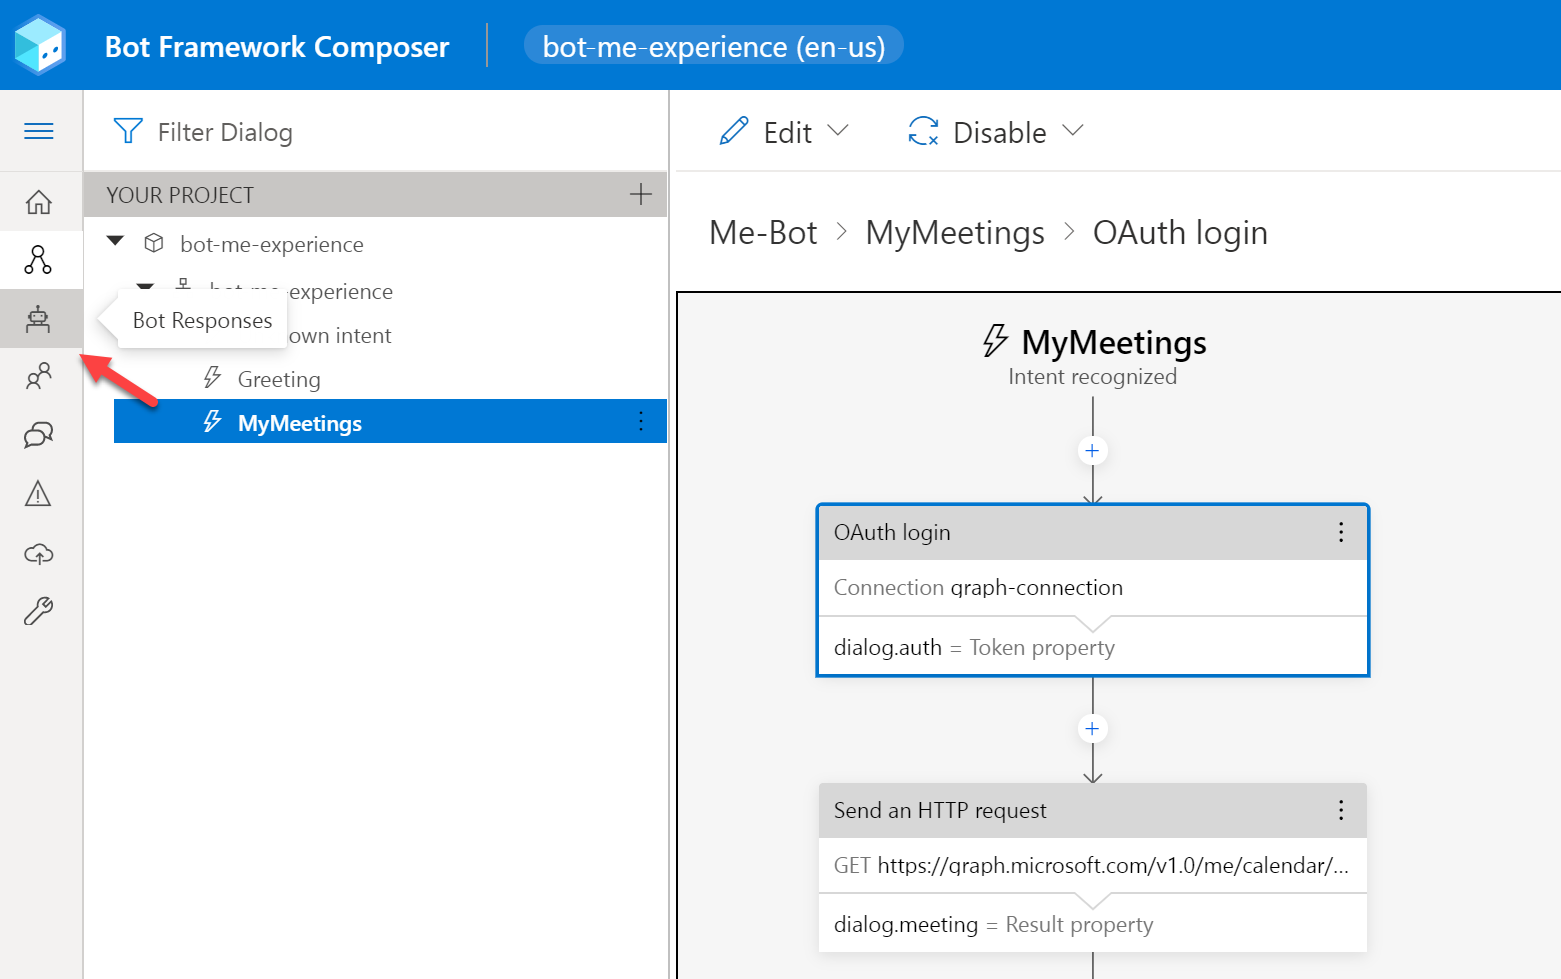The height and width of the screenshot is (979, 1561).
Task: Go to Home via the house icon
Action: pyautogui.click(x=39, y=202)
